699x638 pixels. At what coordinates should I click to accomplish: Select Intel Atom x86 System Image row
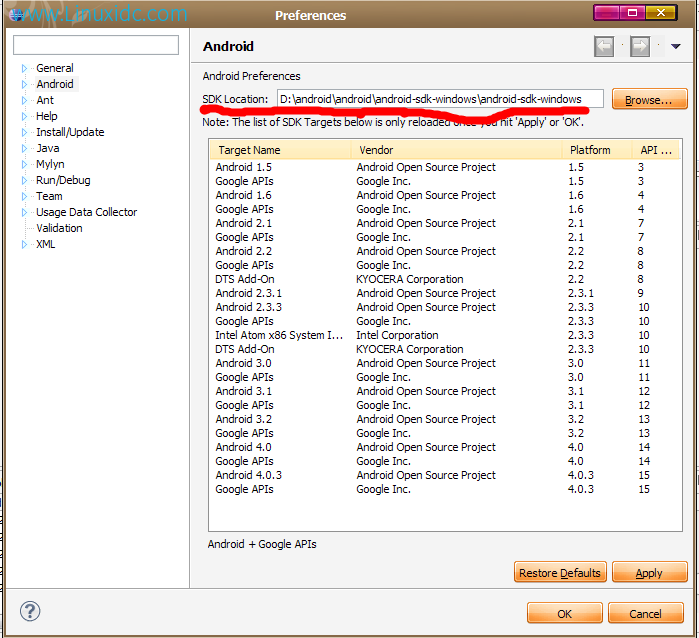(x=445, y=335)
